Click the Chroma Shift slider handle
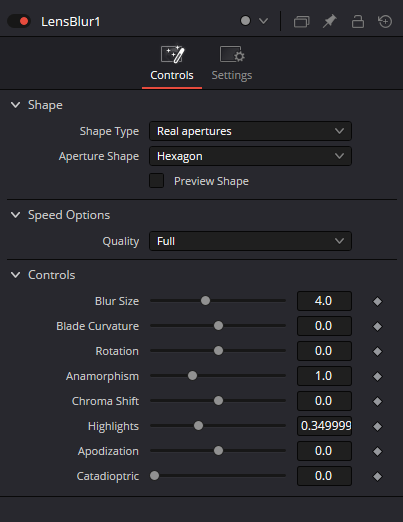This screenshot has height=522, width=403. pos(218,401)
